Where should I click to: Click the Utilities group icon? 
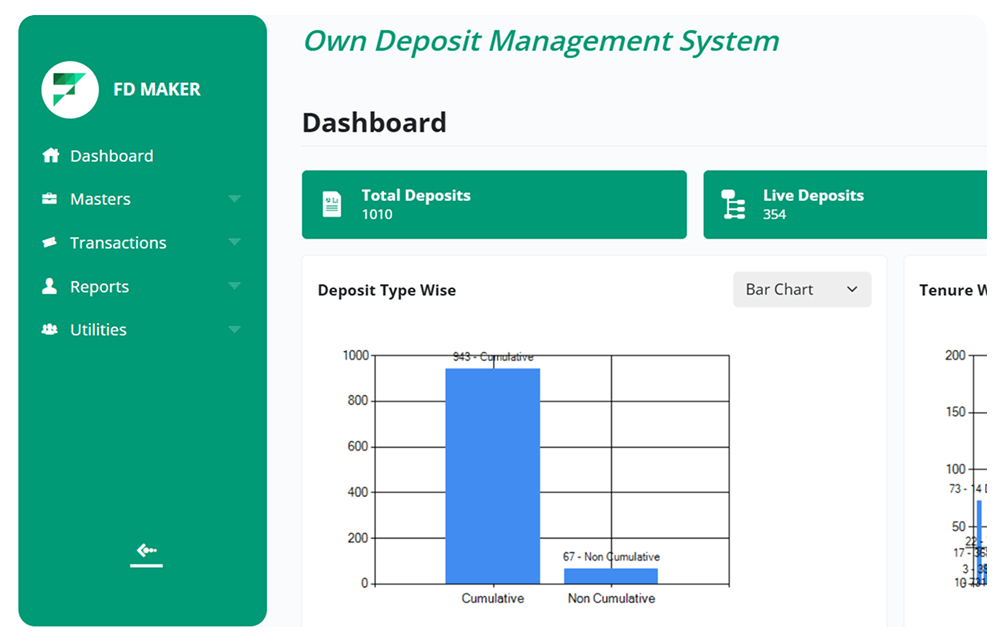[50, 330]
